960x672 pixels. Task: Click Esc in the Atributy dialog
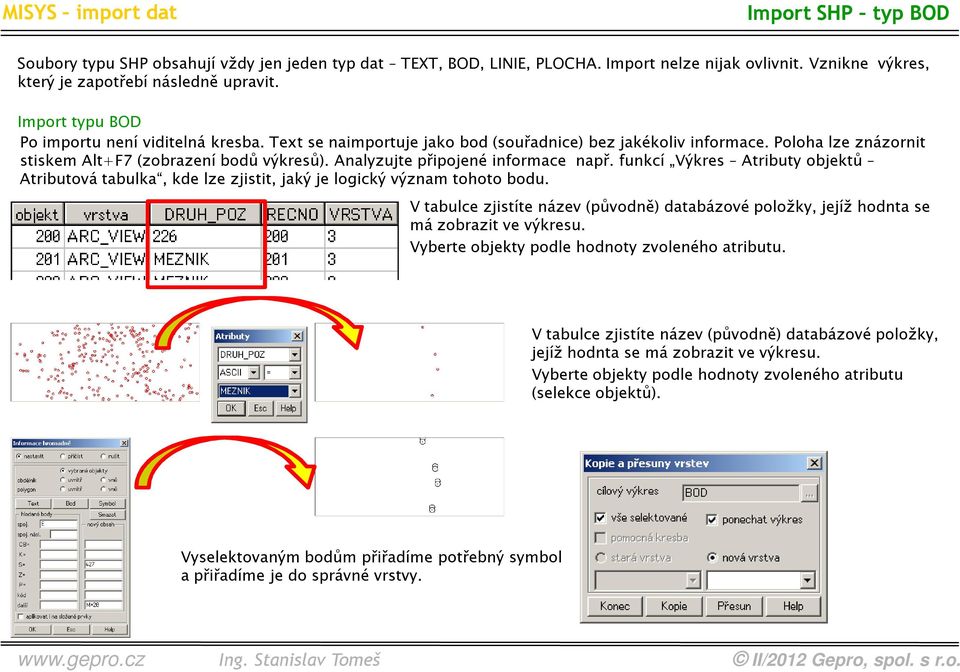[x=260, y=408]
